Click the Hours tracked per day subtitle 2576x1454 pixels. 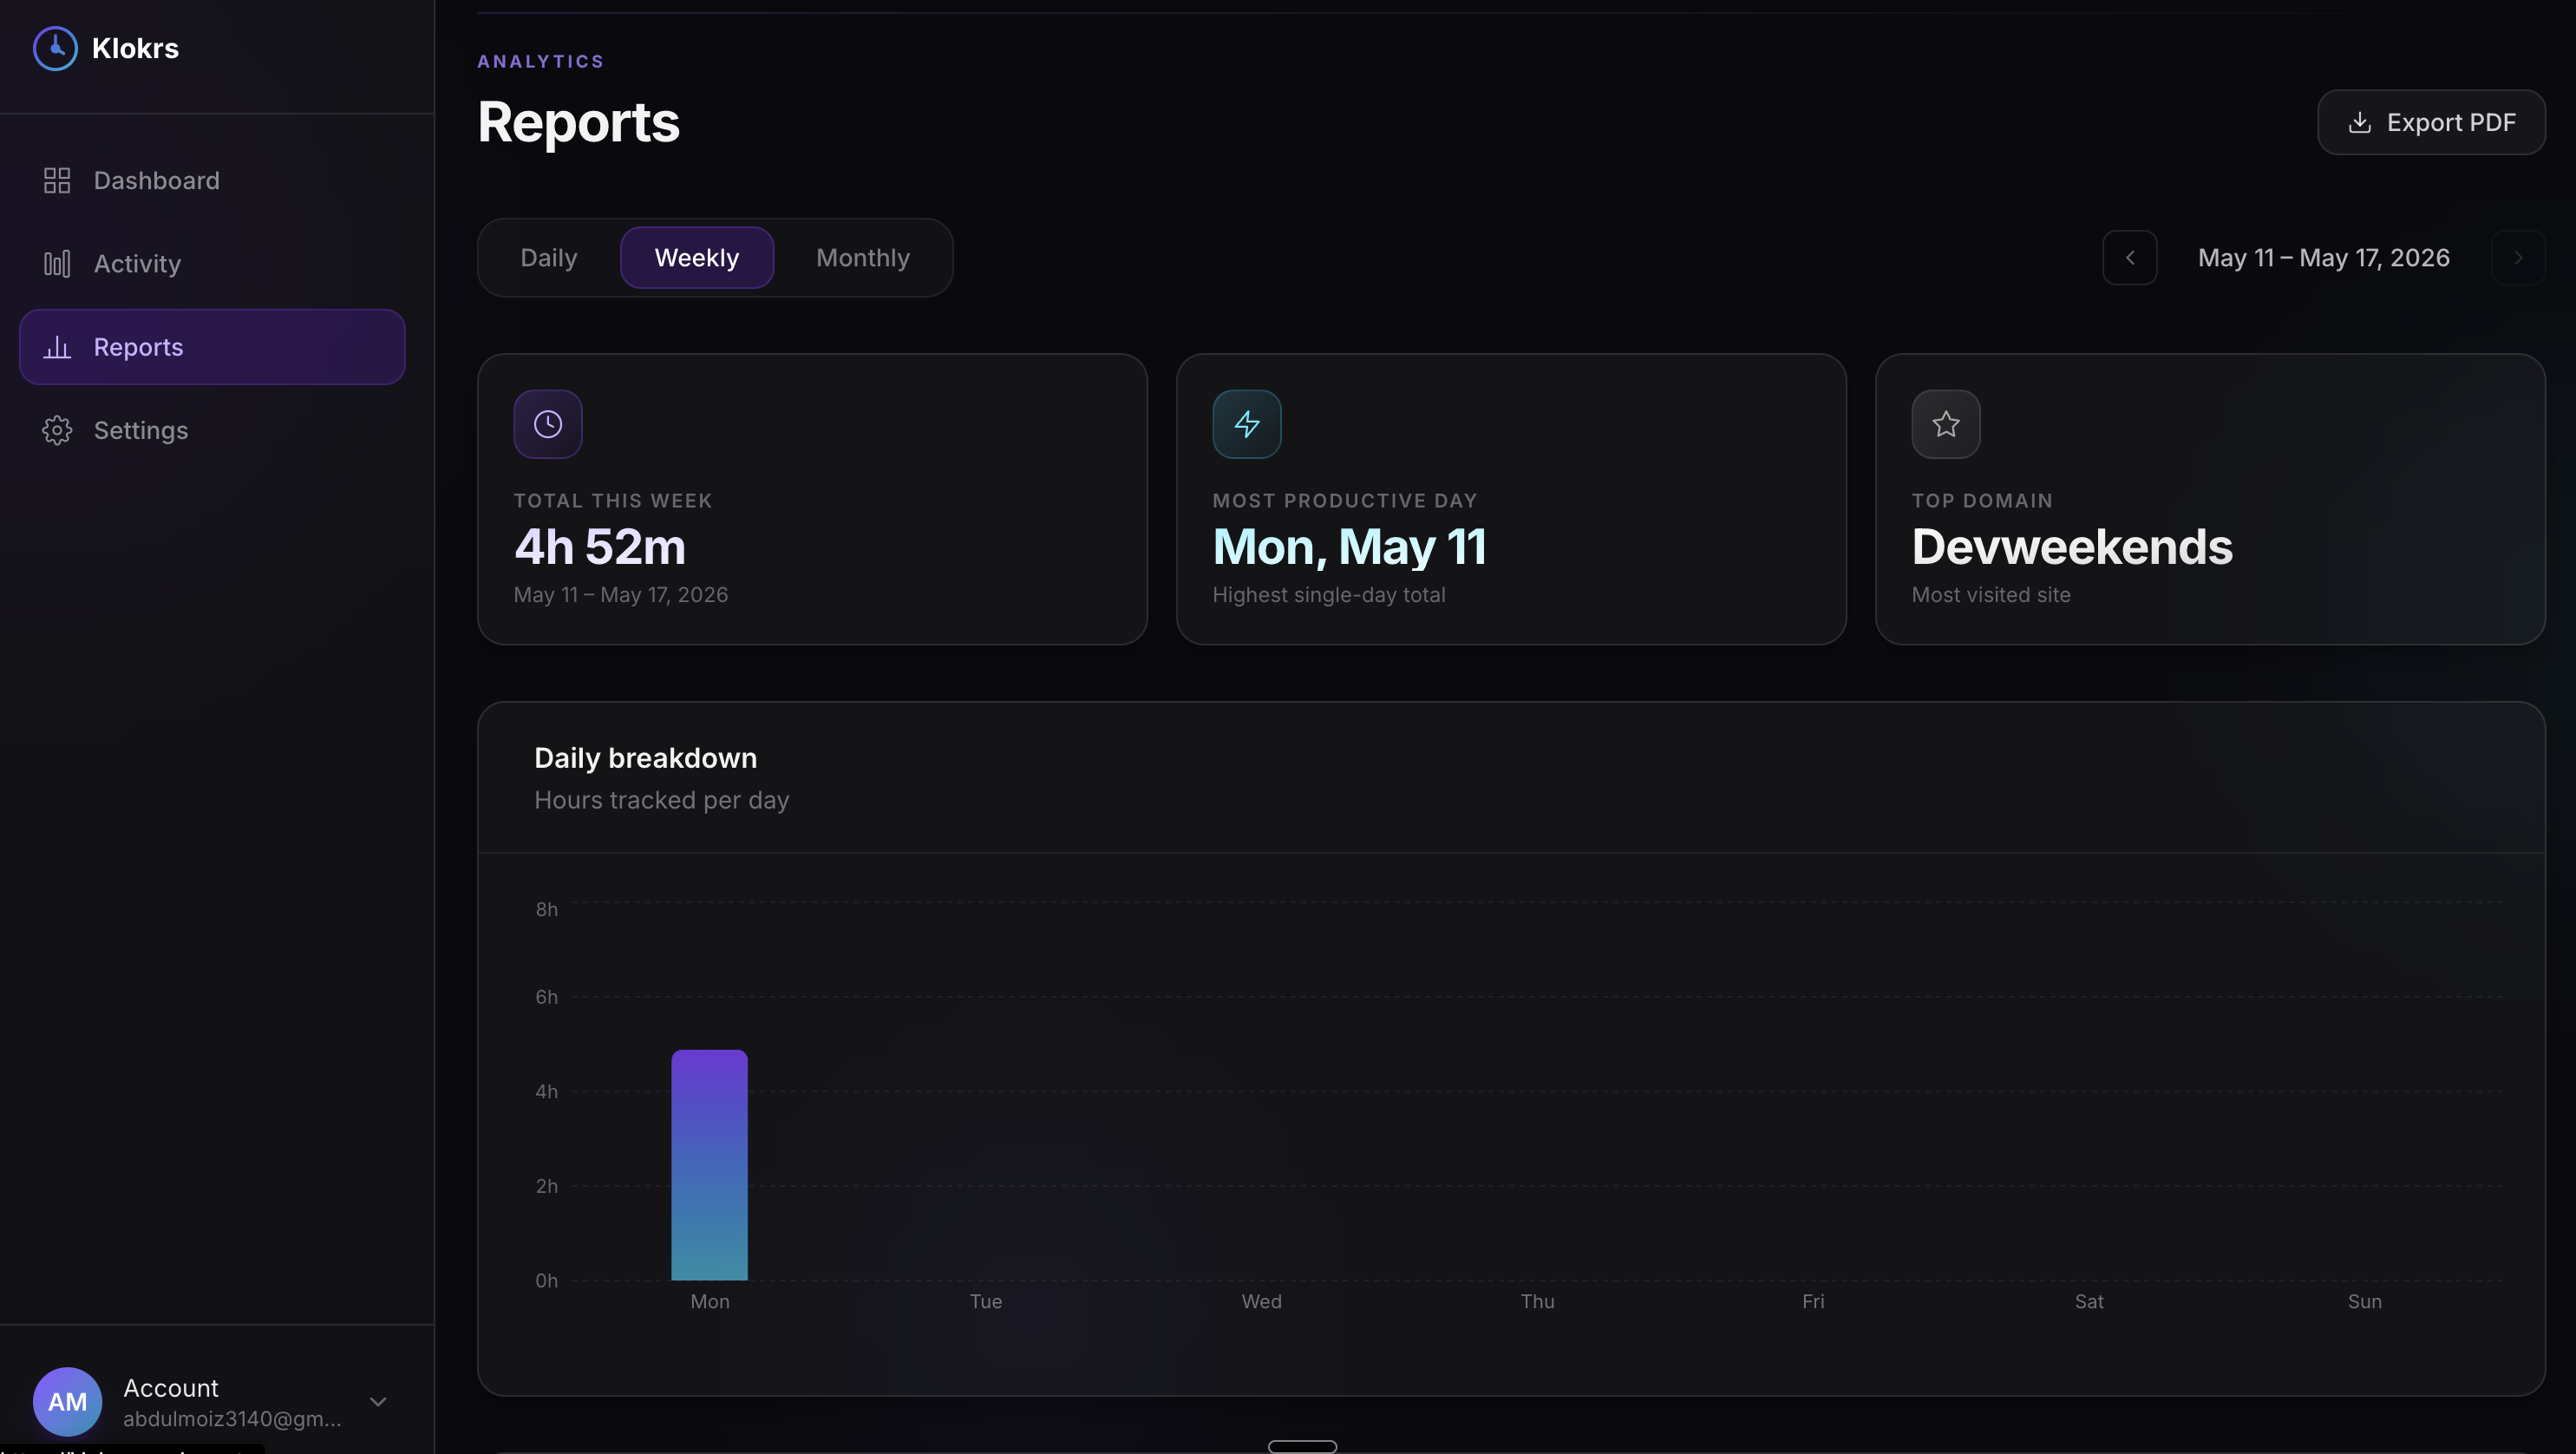coord(661,800)
